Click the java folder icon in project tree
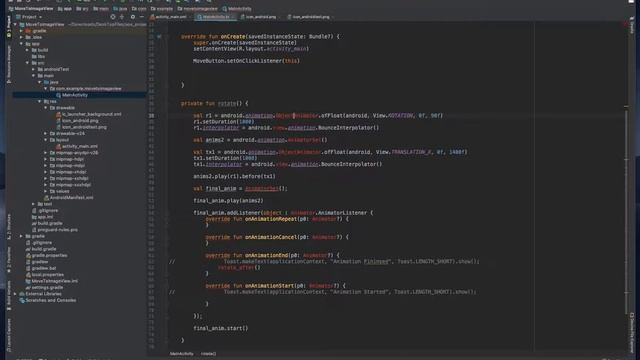The image size is (640, 360). 46,82
